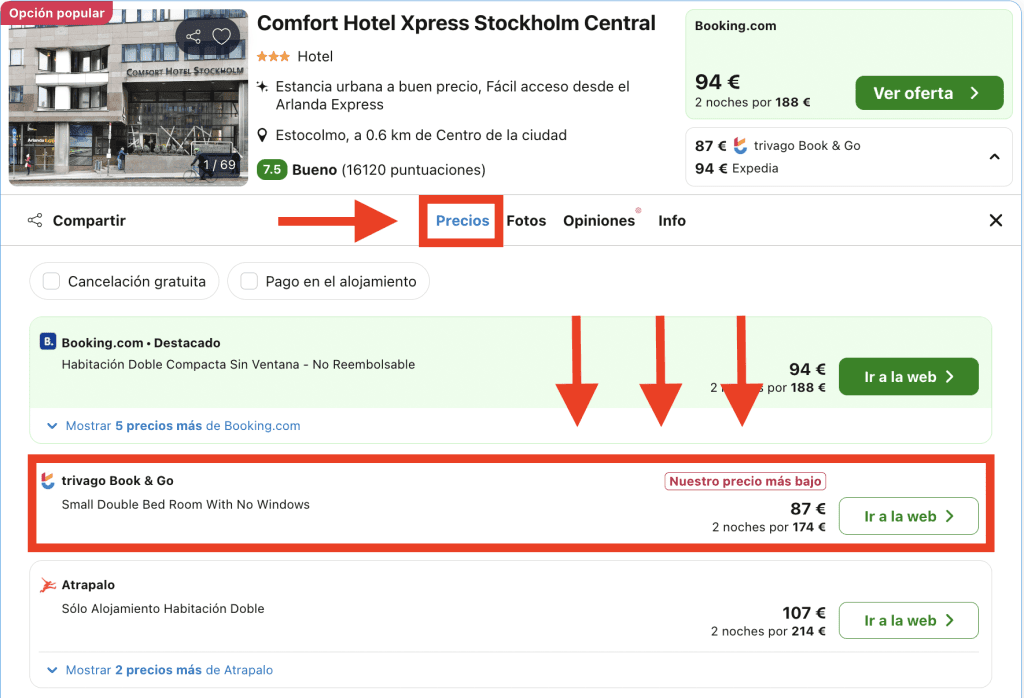Click the location pin icon near Estocolmo
The height and width of the screenshot is (698, 1024).
[262, 135]
